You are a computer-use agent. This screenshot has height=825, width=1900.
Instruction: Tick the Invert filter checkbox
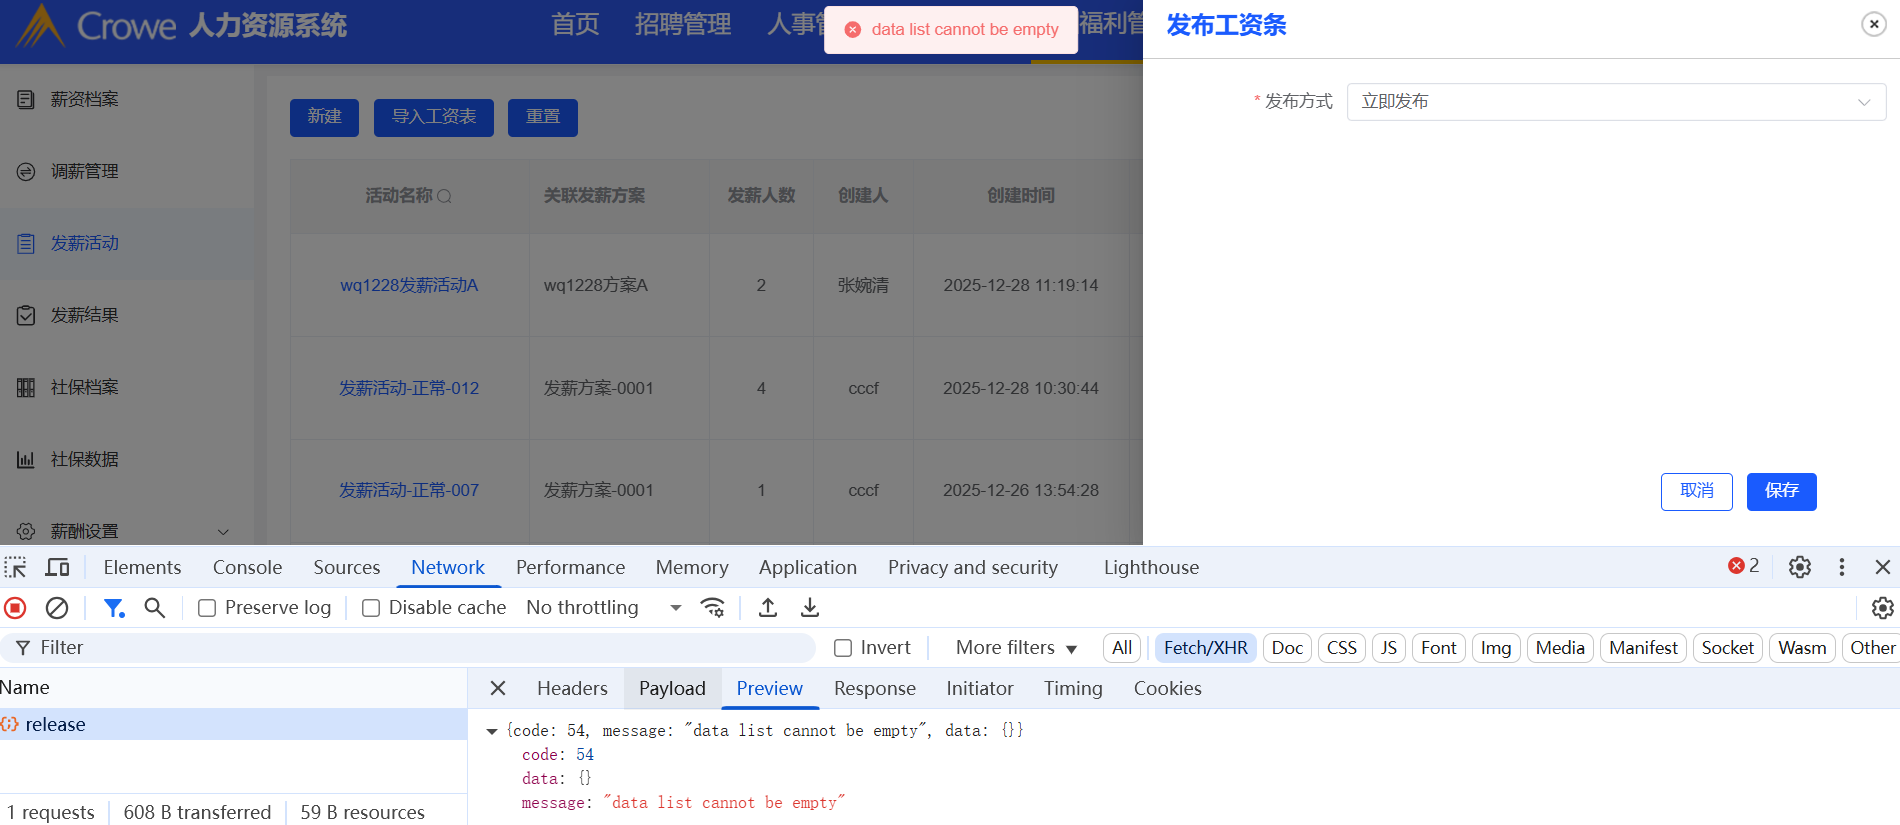pyautogui.click(x=843, y=648)
